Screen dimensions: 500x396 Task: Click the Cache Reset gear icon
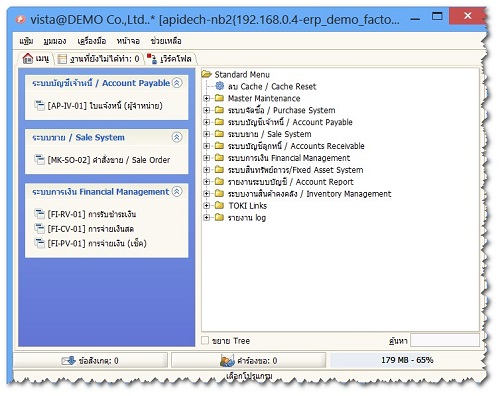(x=219, y=86)
